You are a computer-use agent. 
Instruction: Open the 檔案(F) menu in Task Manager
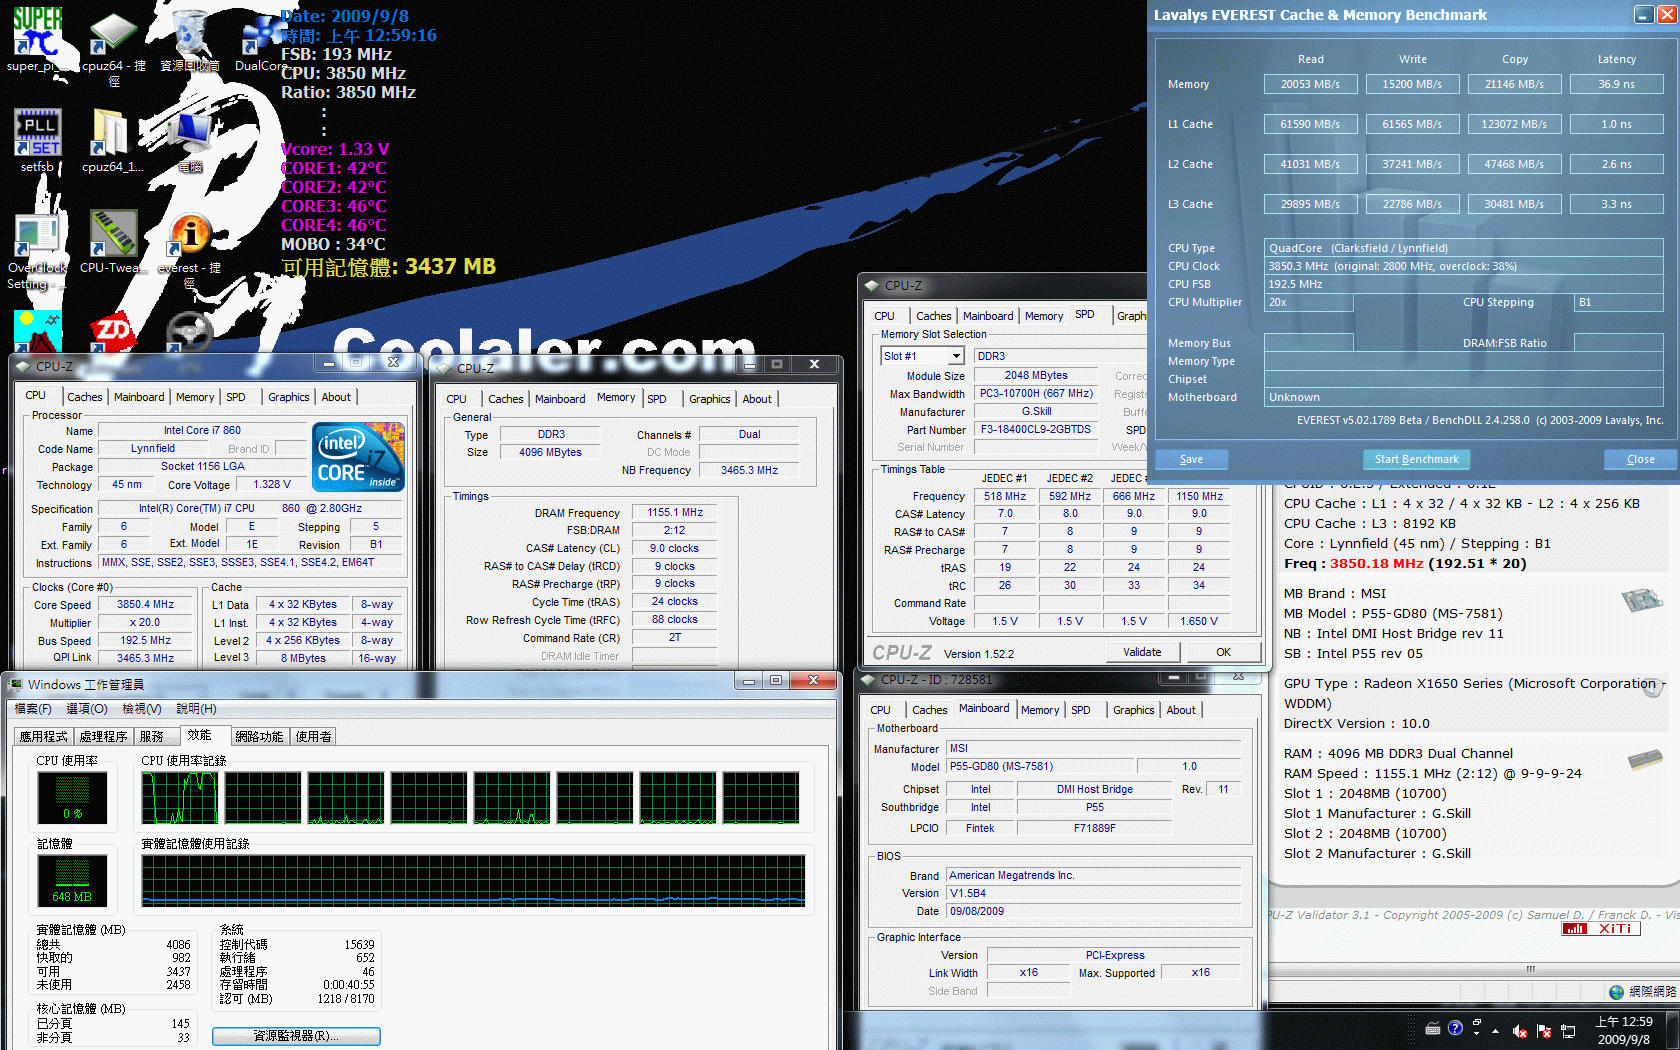(x=33, y=709)
